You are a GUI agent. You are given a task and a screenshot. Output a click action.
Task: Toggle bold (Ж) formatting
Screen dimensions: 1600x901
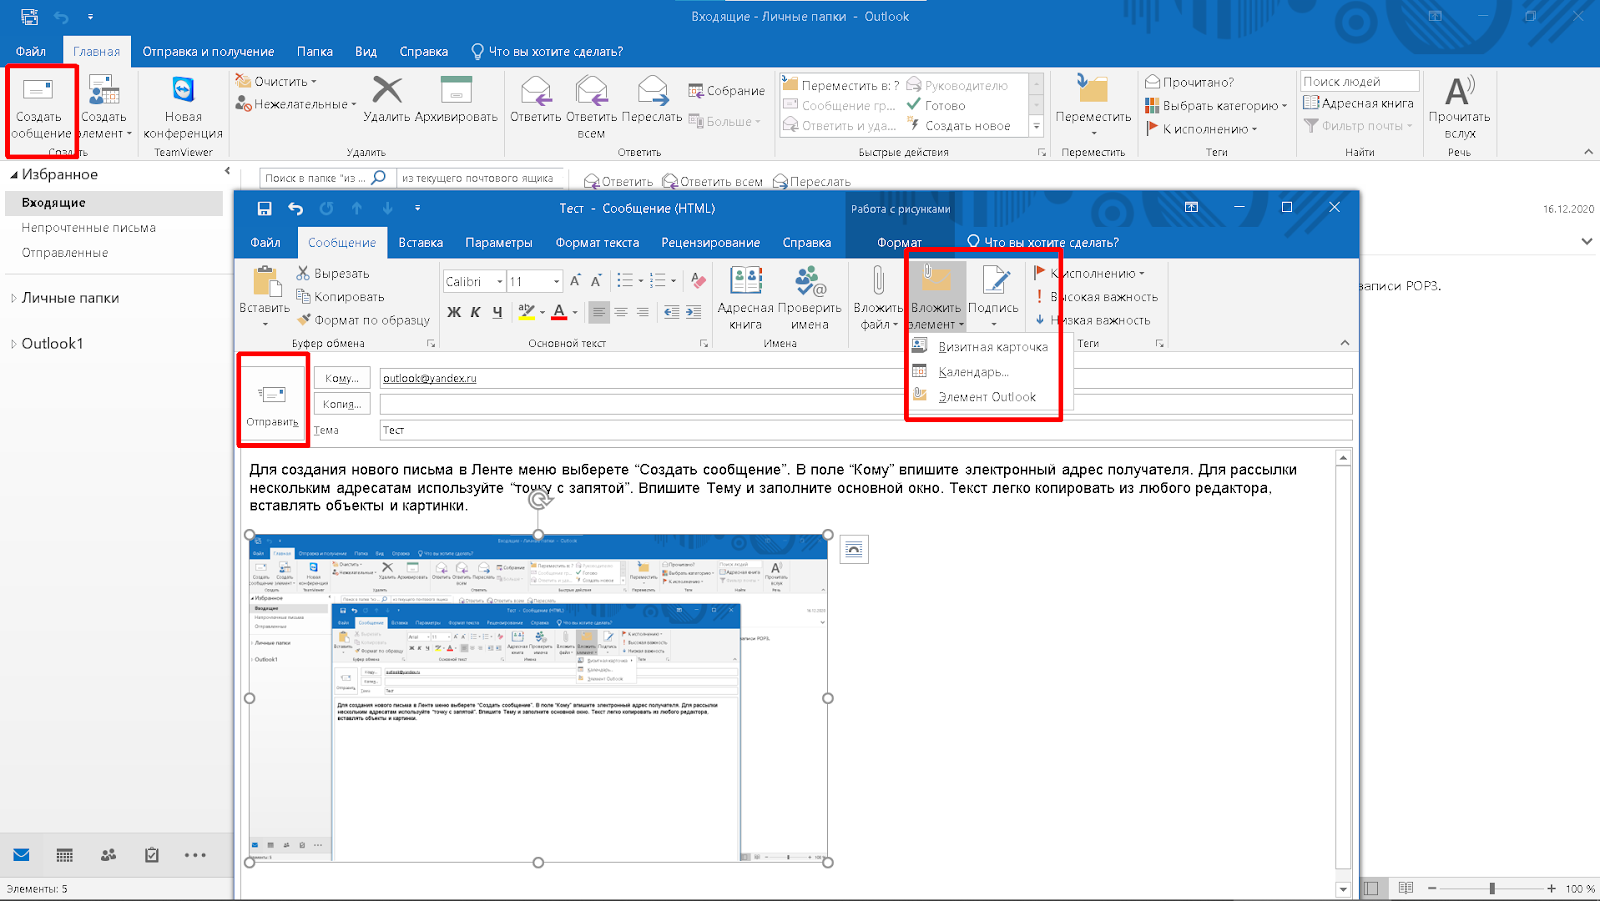pyautogui.click(x=454, y=312)
